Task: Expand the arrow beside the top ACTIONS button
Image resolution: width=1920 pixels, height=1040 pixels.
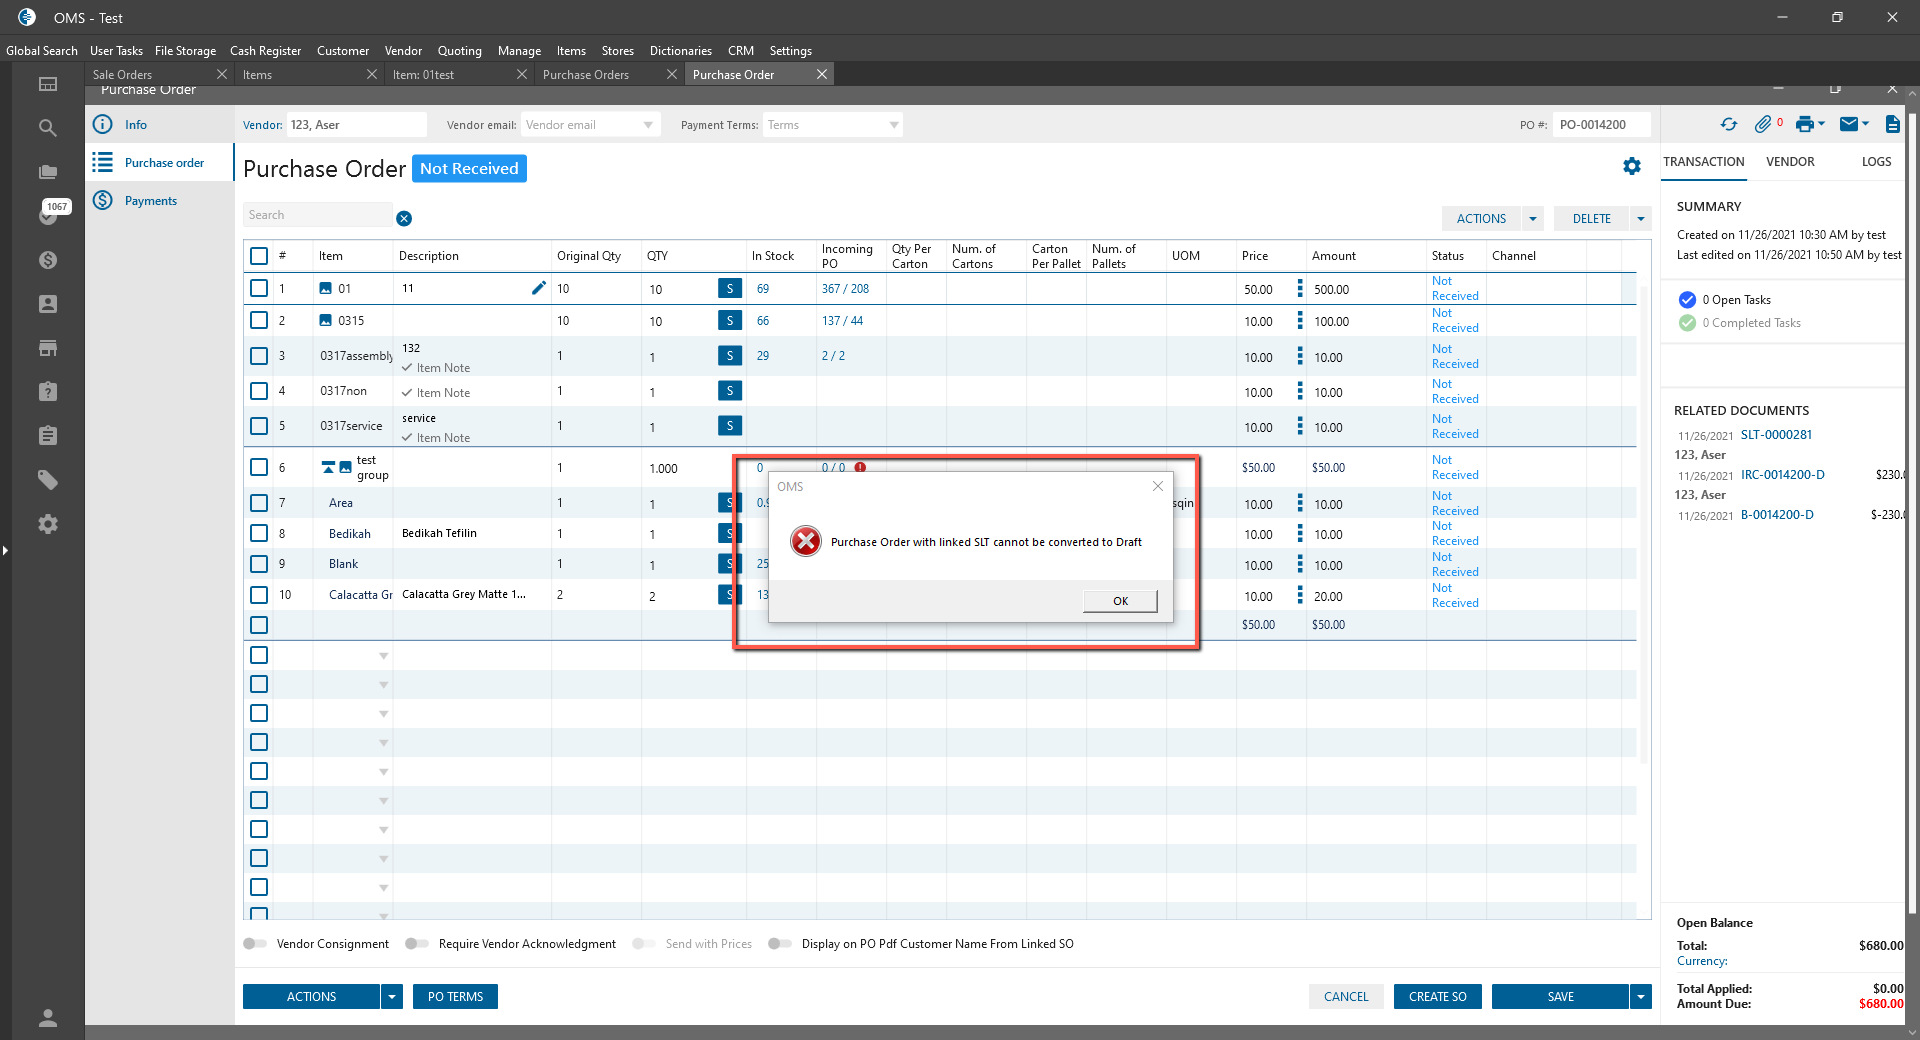Action: [x=1532, y=219]
